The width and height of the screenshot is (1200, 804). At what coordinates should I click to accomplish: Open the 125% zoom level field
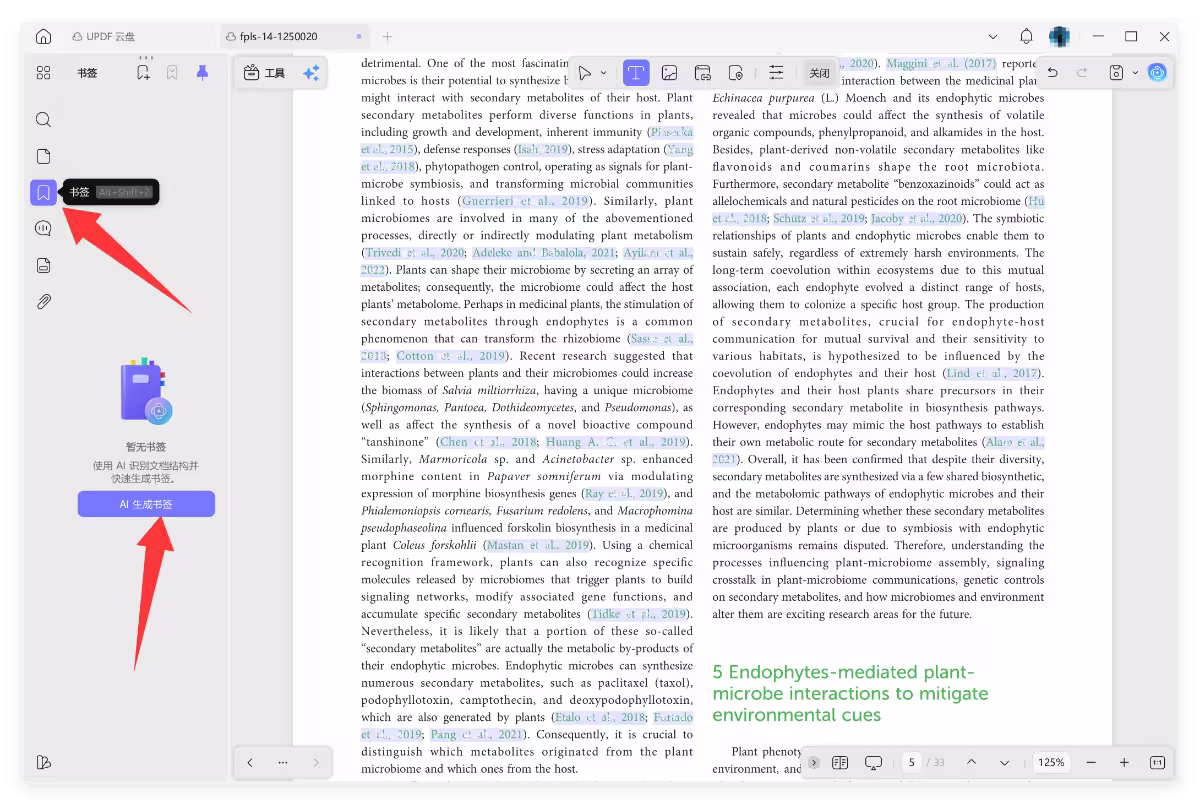1051,762
